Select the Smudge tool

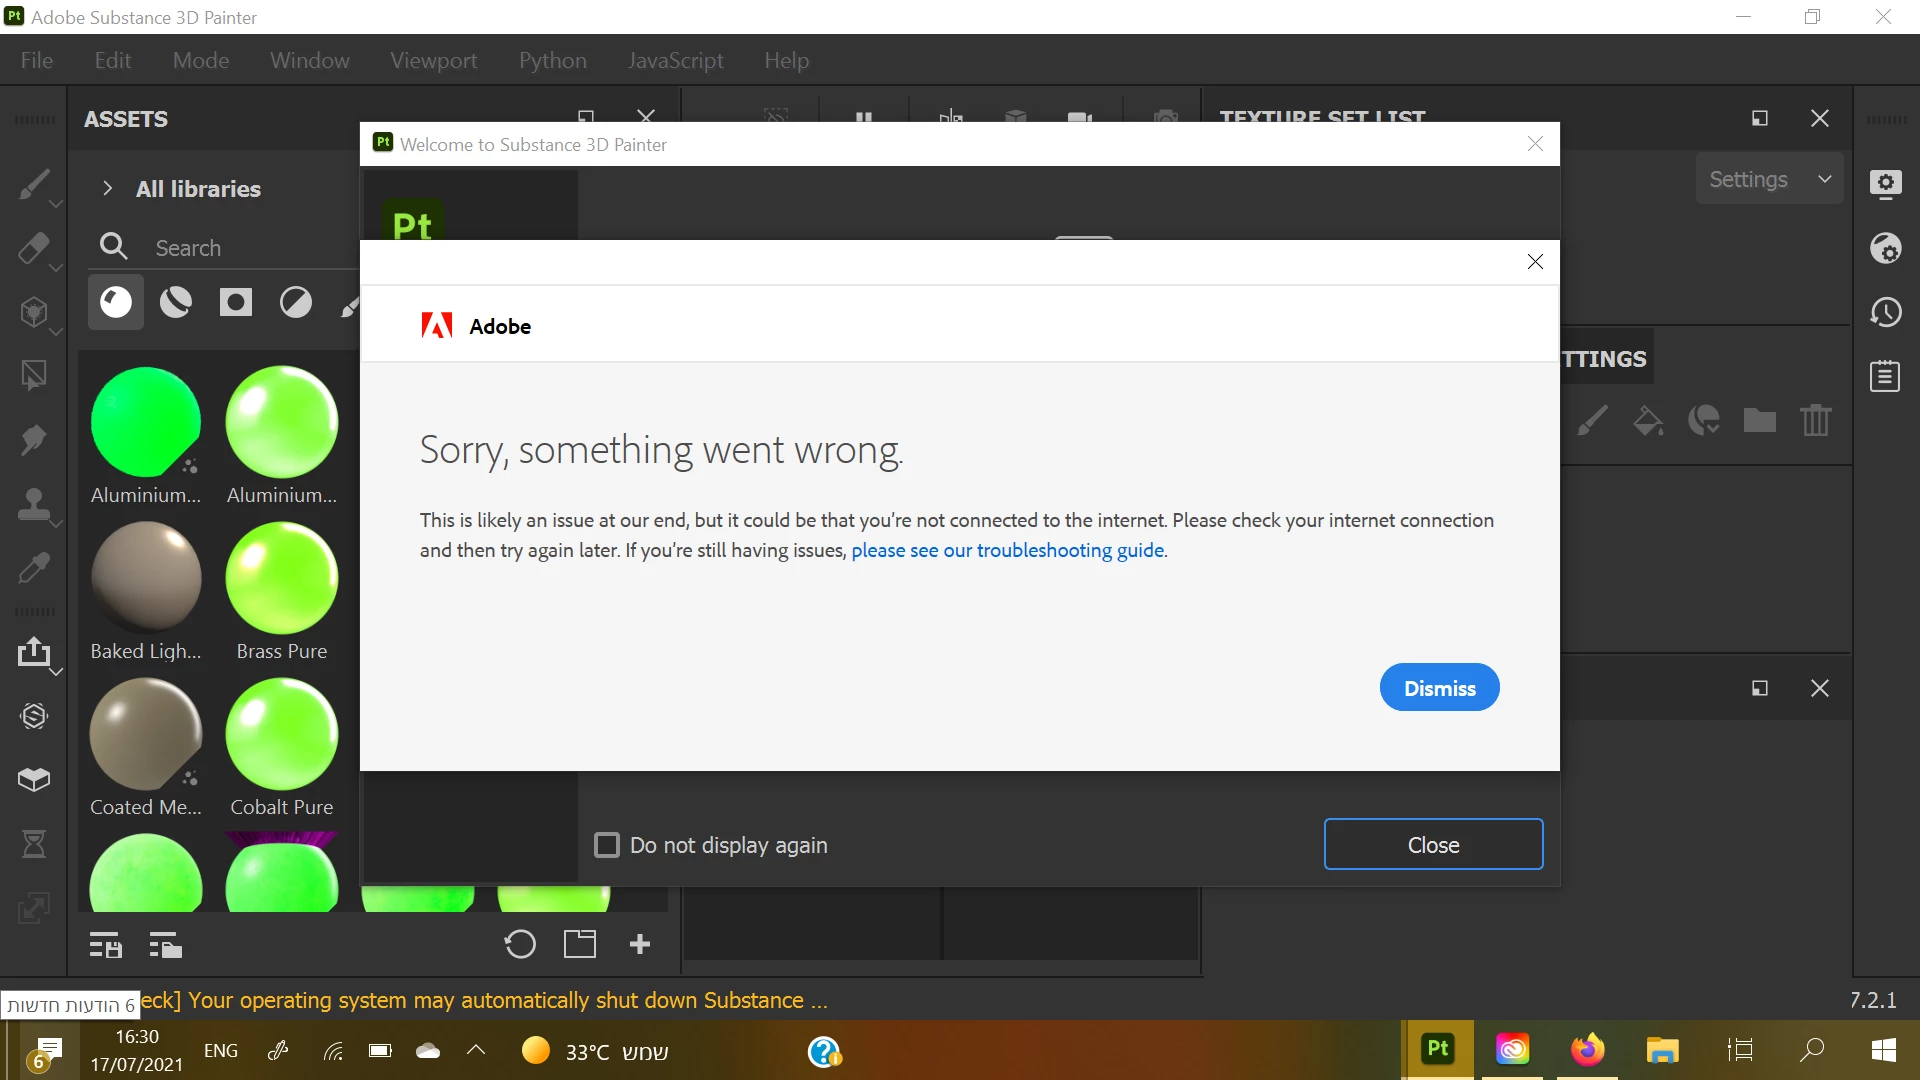pyautogui.click(x=33, y=440)
